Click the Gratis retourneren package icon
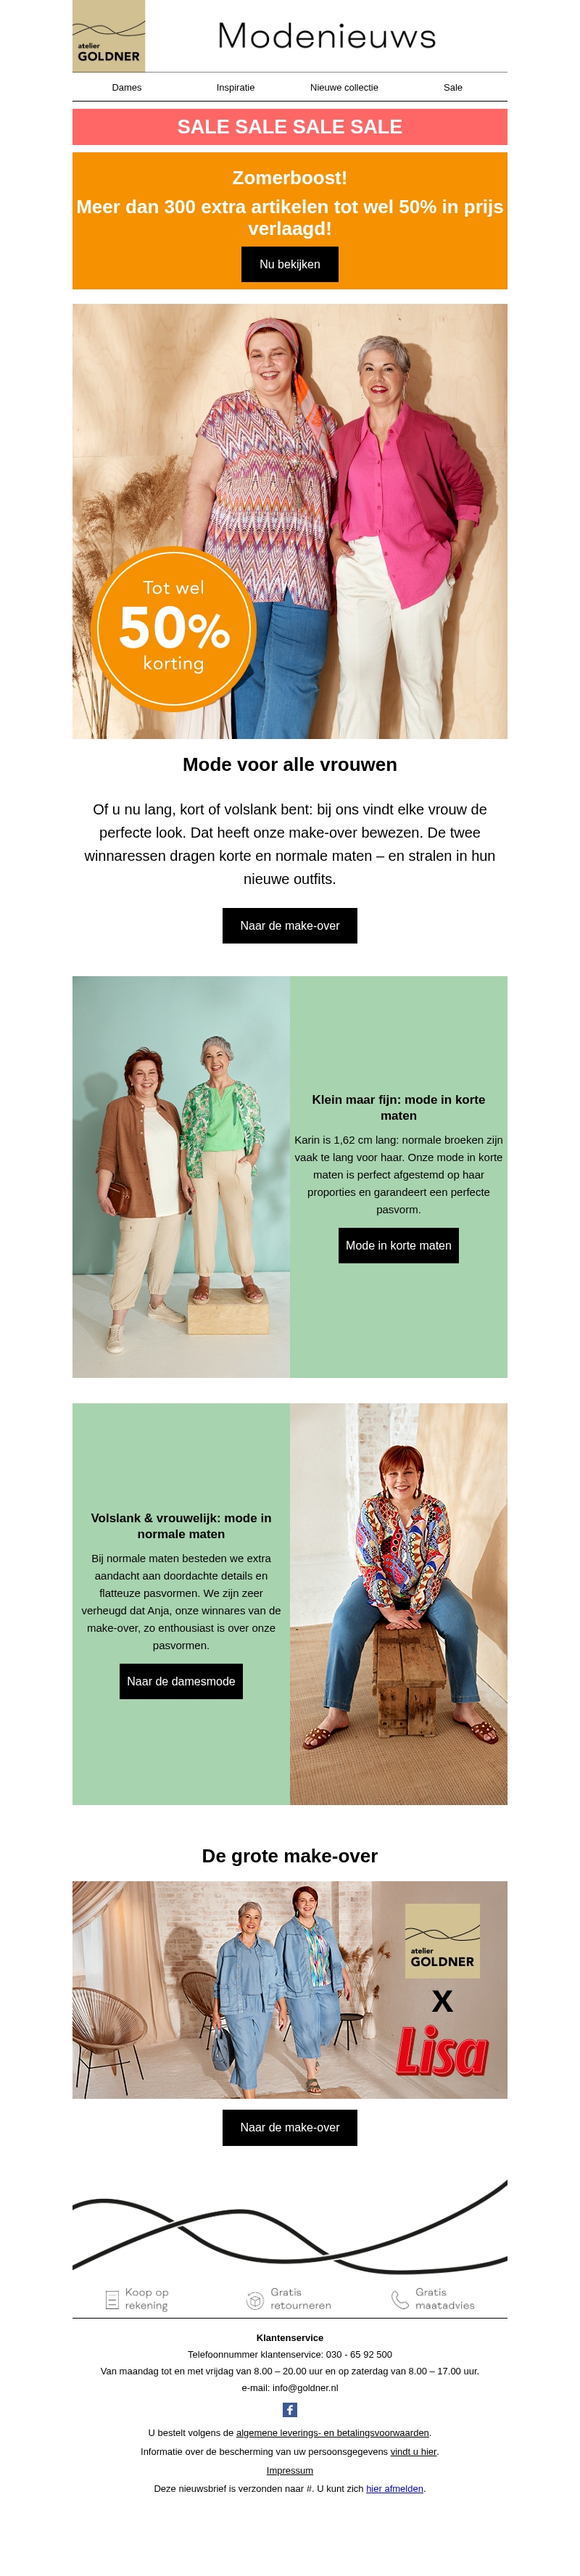The width and height of the screenshot is (580, 2576). point(255,2300)
